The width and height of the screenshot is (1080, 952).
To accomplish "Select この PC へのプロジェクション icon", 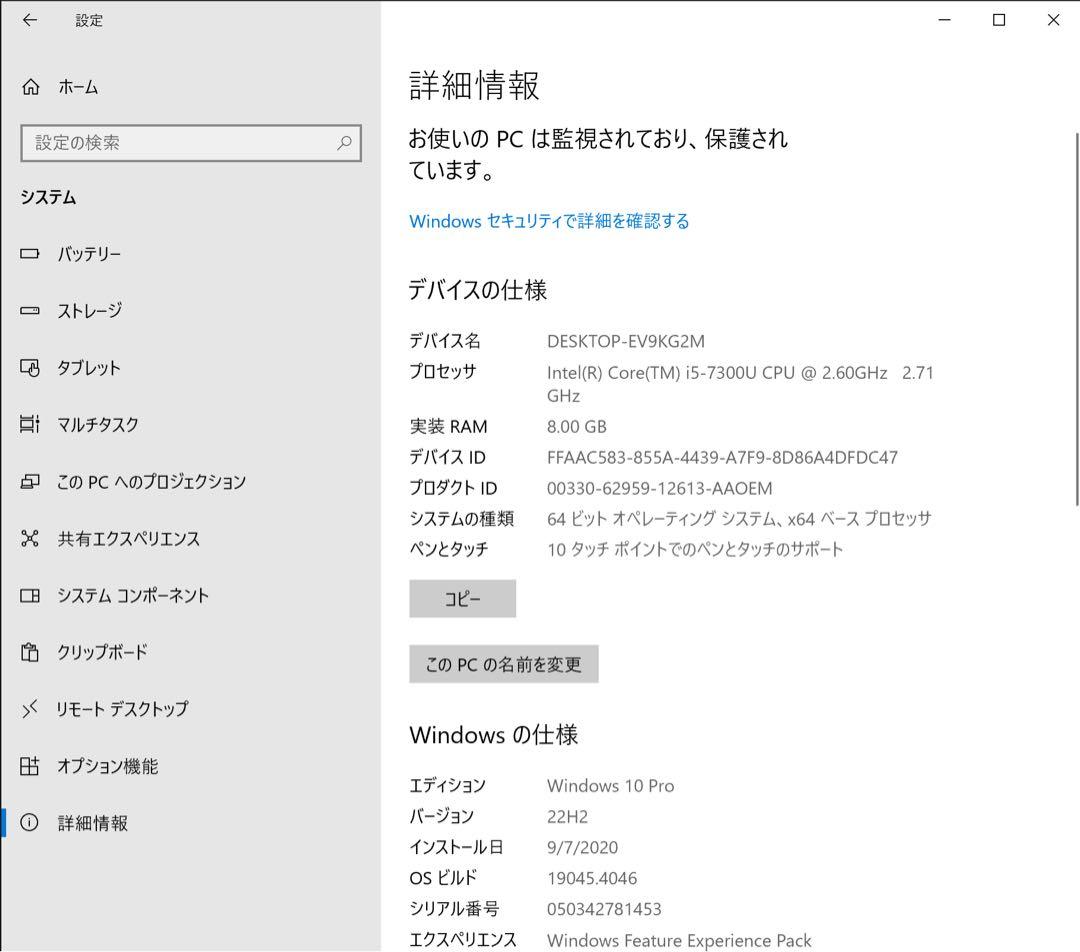I will (30, 482).
